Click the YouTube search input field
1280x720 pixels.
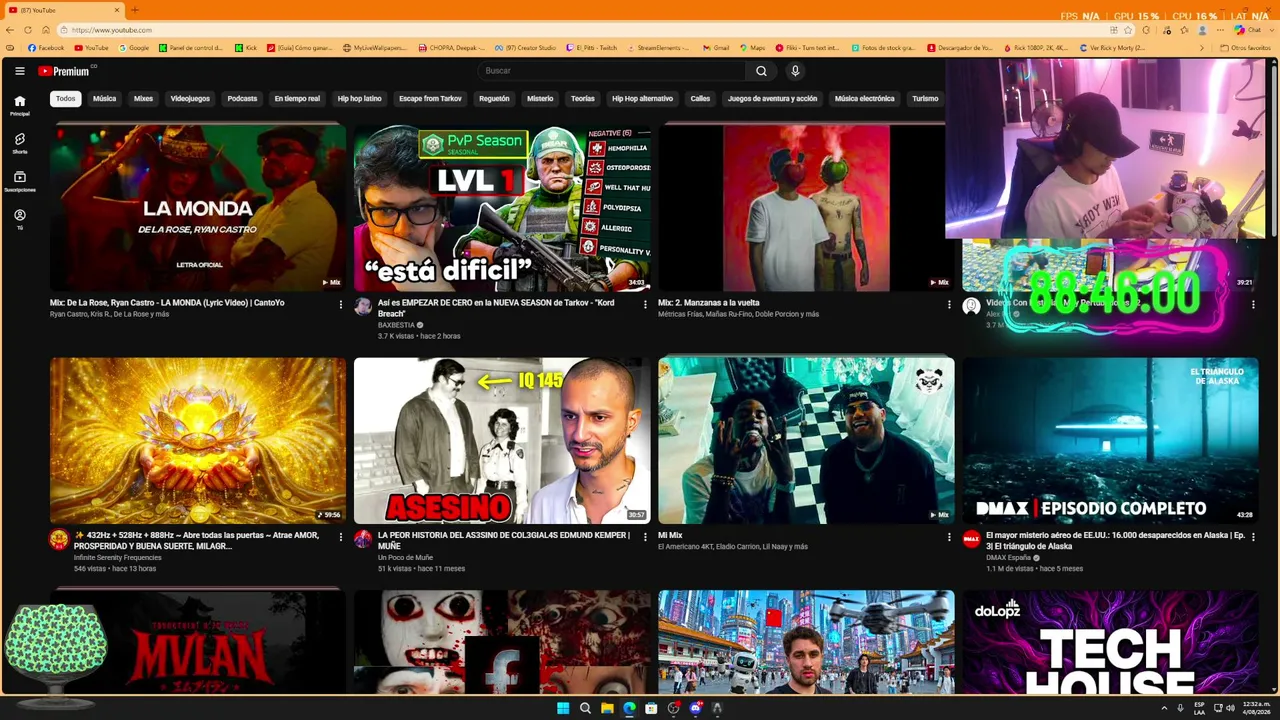(611, 71)
